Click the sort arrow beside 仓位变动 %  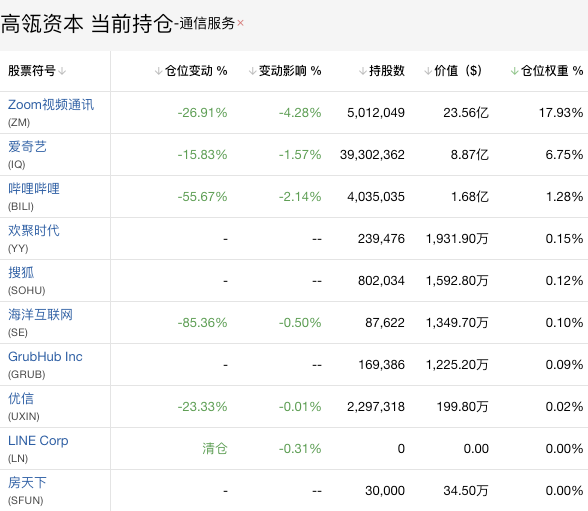click(158, 70)
